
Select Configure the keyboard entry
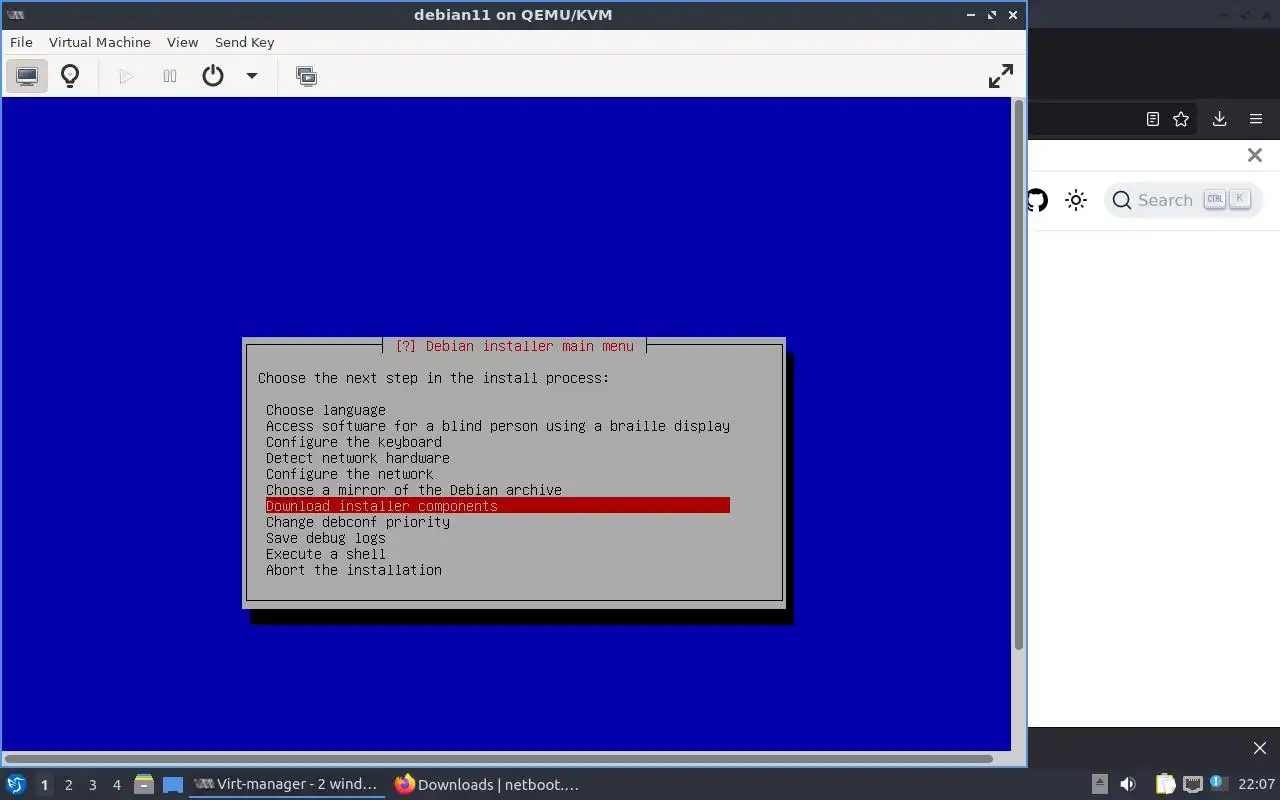coord(354,442)
